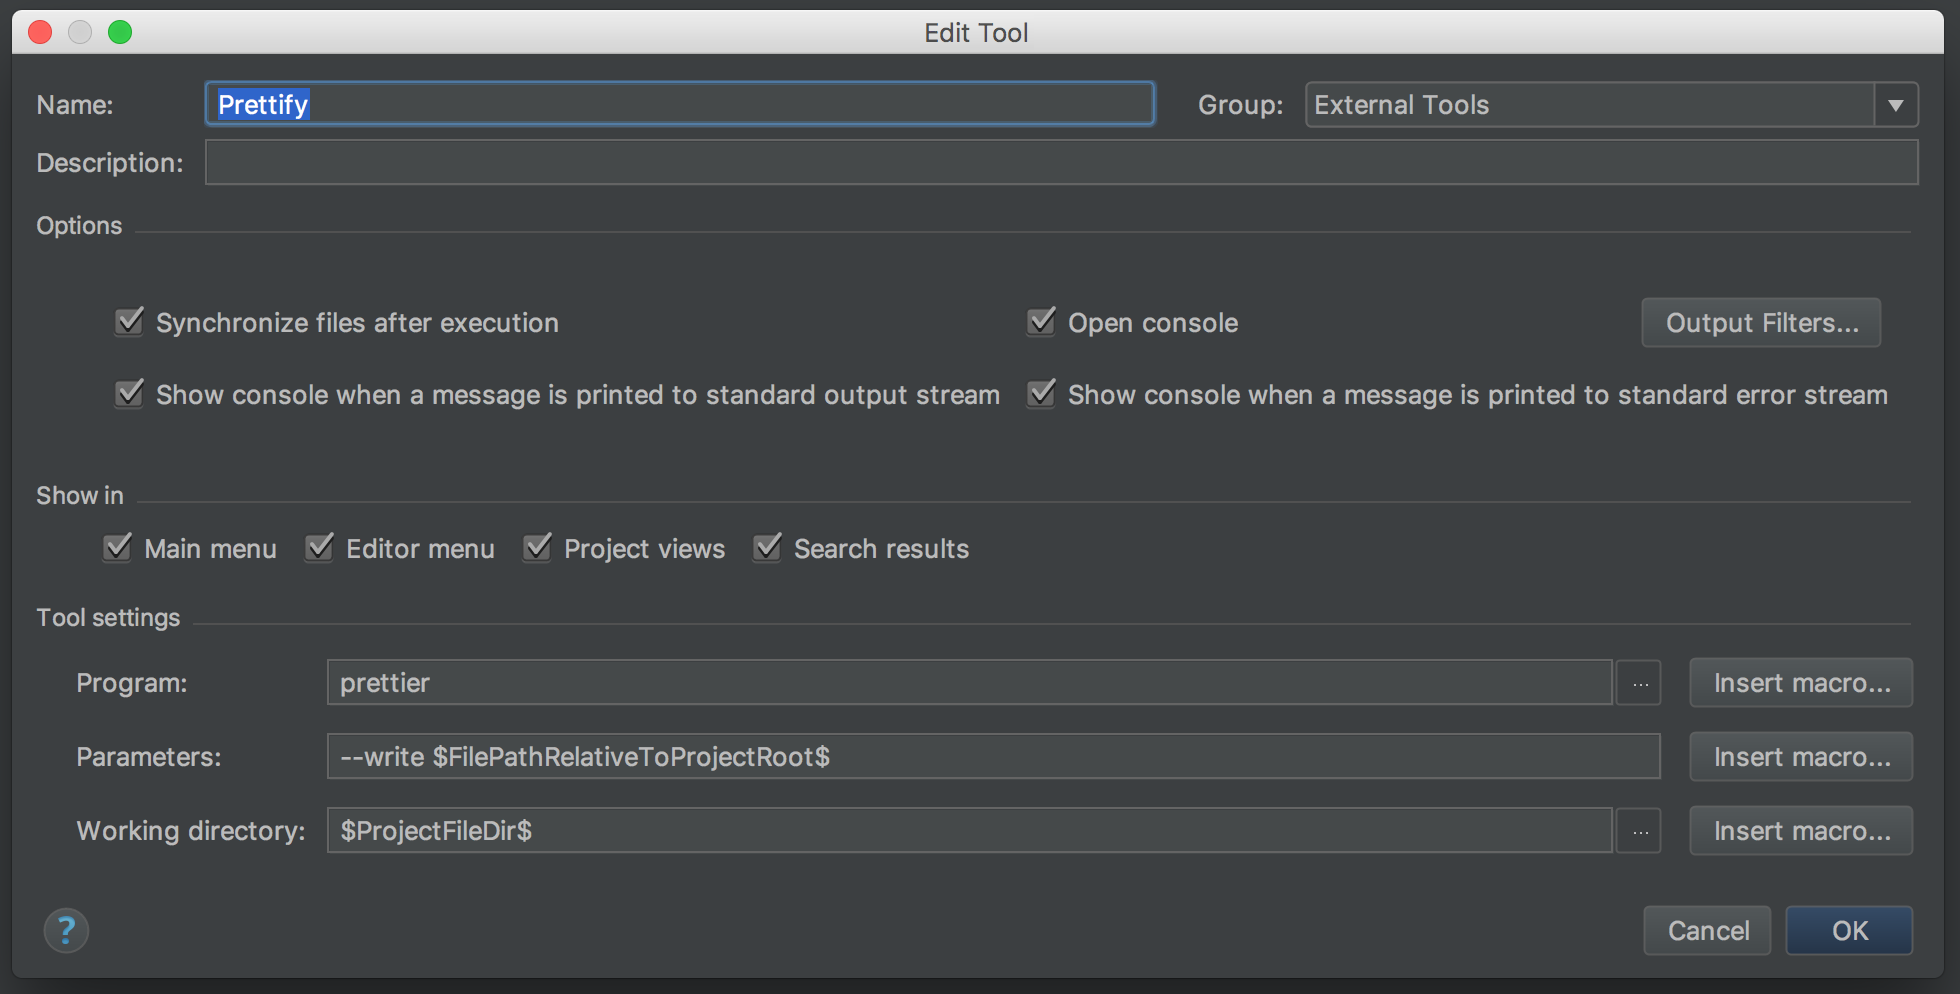This screenshot has height=994, width=1960.
Task: Cancel the Edit Tool dialog
Action: pyautogui.click(x=1708, y=931)
